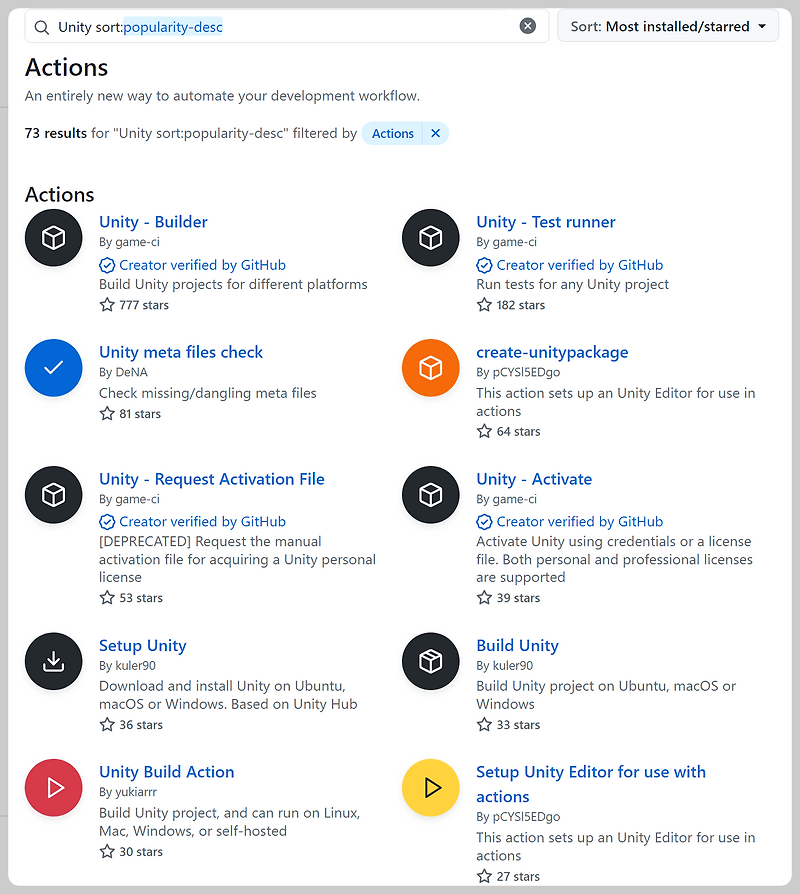The height and width of the screenshot is (894, 800).
Task: Click the verified badge on Unity - Test runner
Action: [x=485, y=265]
